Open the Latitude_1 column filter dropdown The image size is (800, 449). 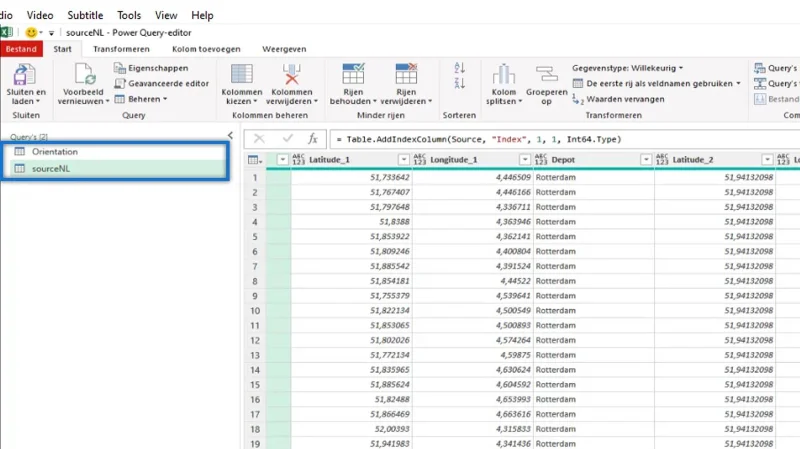(x=404, y=160)
